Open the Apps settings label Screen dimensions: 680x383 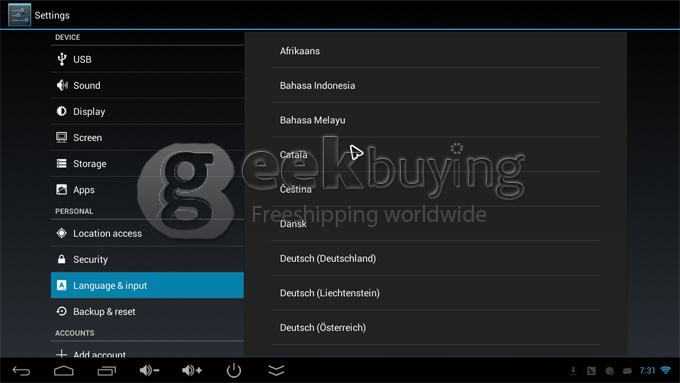84,190
